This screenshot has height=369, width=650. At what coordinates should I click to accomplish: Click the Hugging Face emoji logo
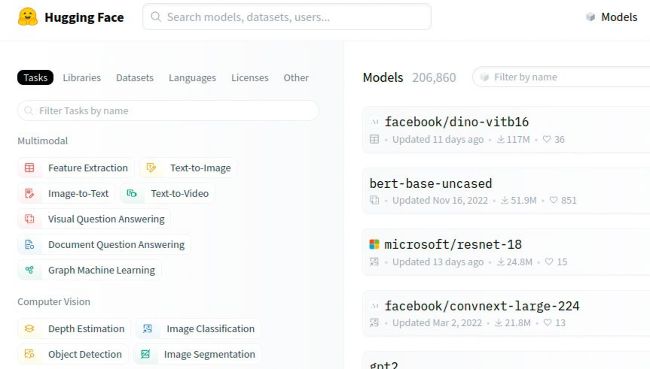point(28,17)
